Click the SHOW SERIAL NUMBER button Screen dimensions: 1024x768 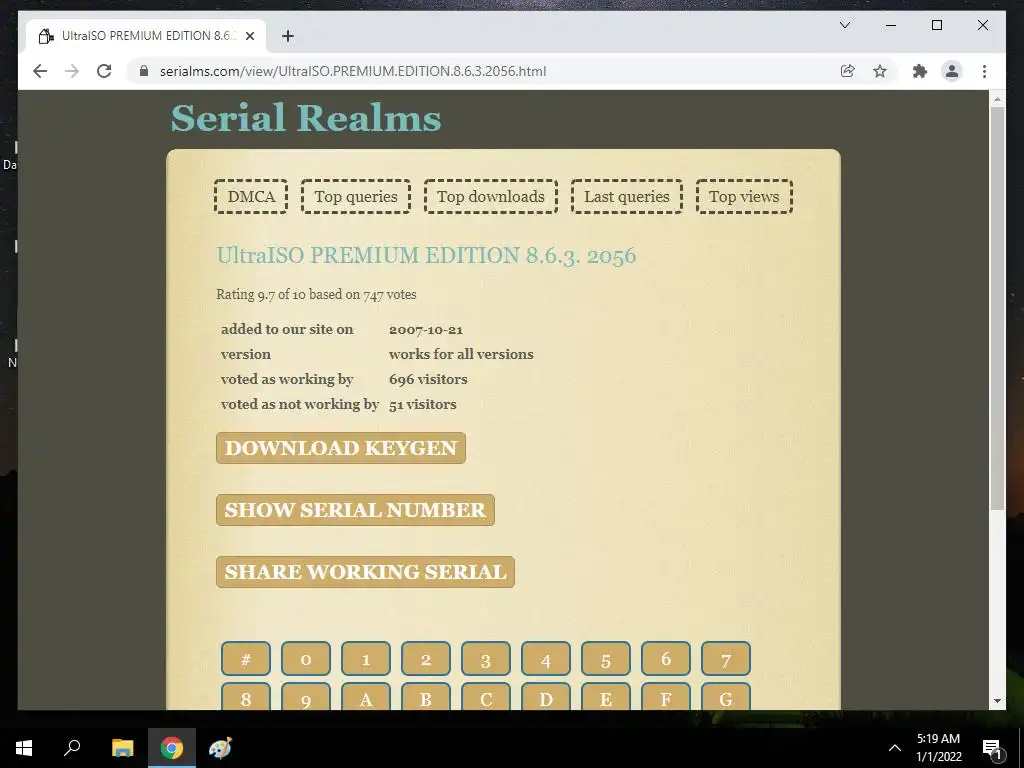click(x=355, y=510)
